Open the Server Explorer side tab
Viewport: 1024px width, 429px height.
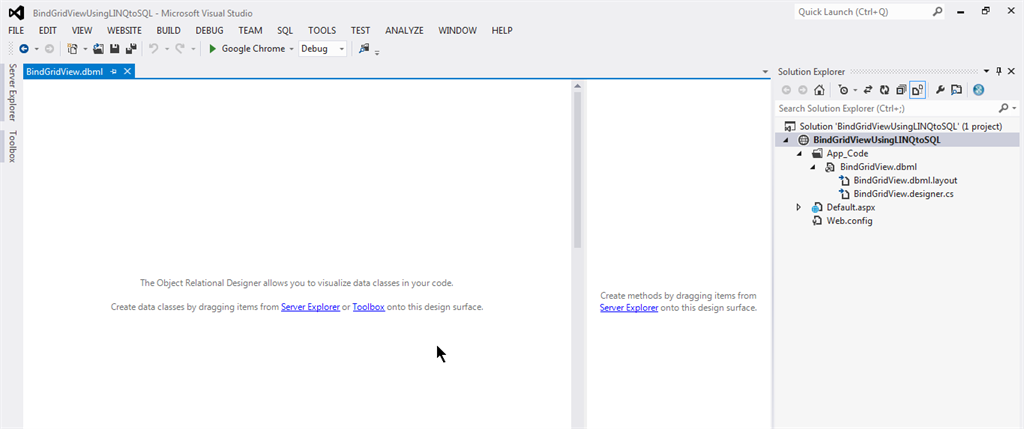point(12,92)
